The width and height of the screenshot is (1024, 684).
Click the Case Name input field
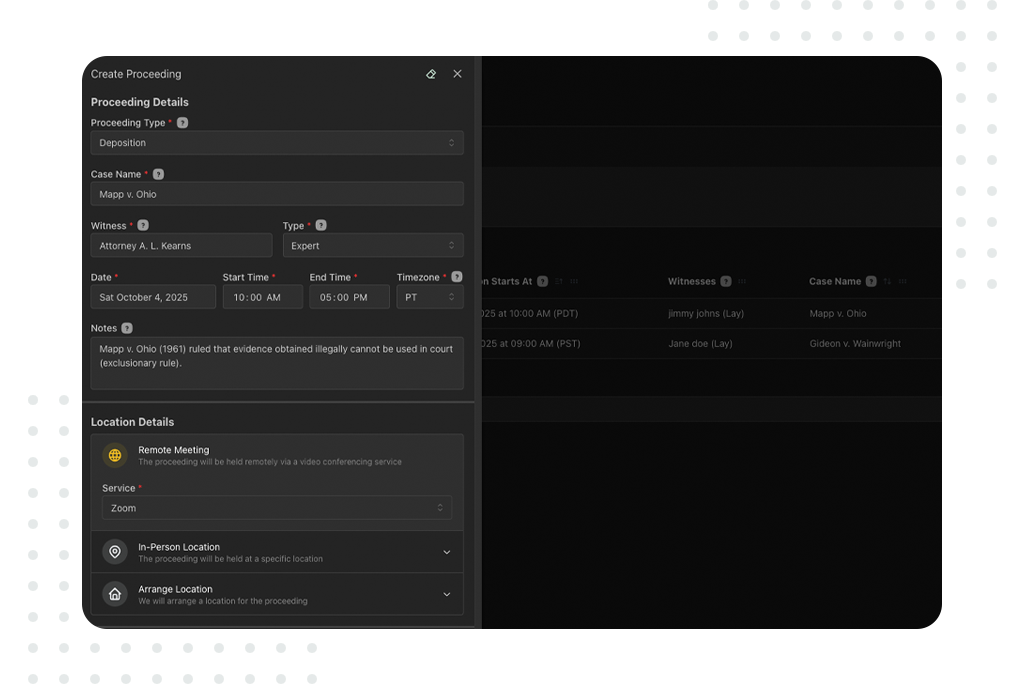pos(276,194)
